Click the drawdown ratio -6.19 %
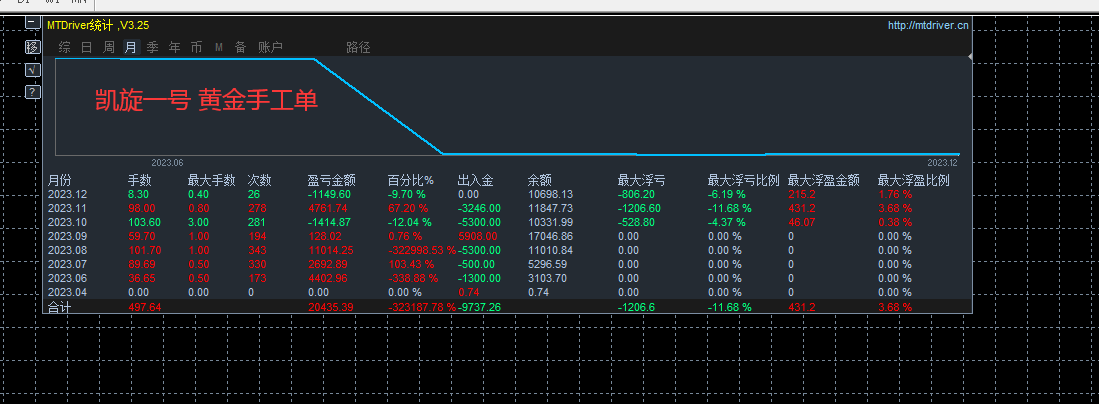The image size is (1099, 404). tap(727, 194)
